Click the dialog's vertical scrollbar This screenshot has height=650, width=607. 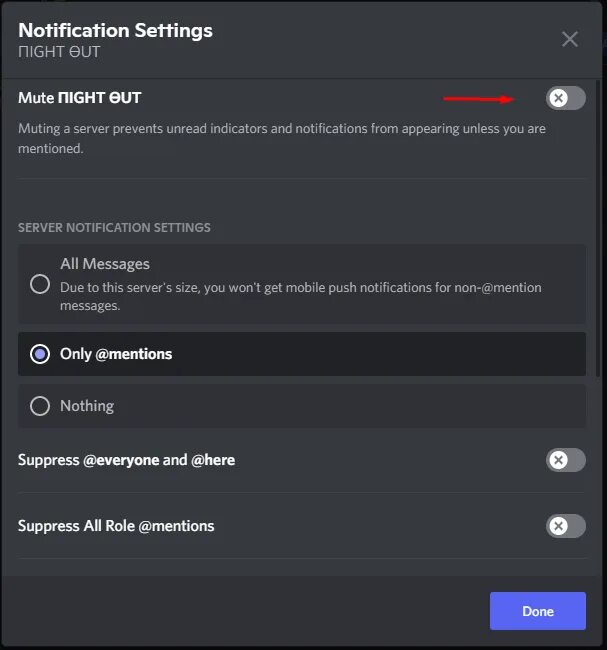point(598,228)
